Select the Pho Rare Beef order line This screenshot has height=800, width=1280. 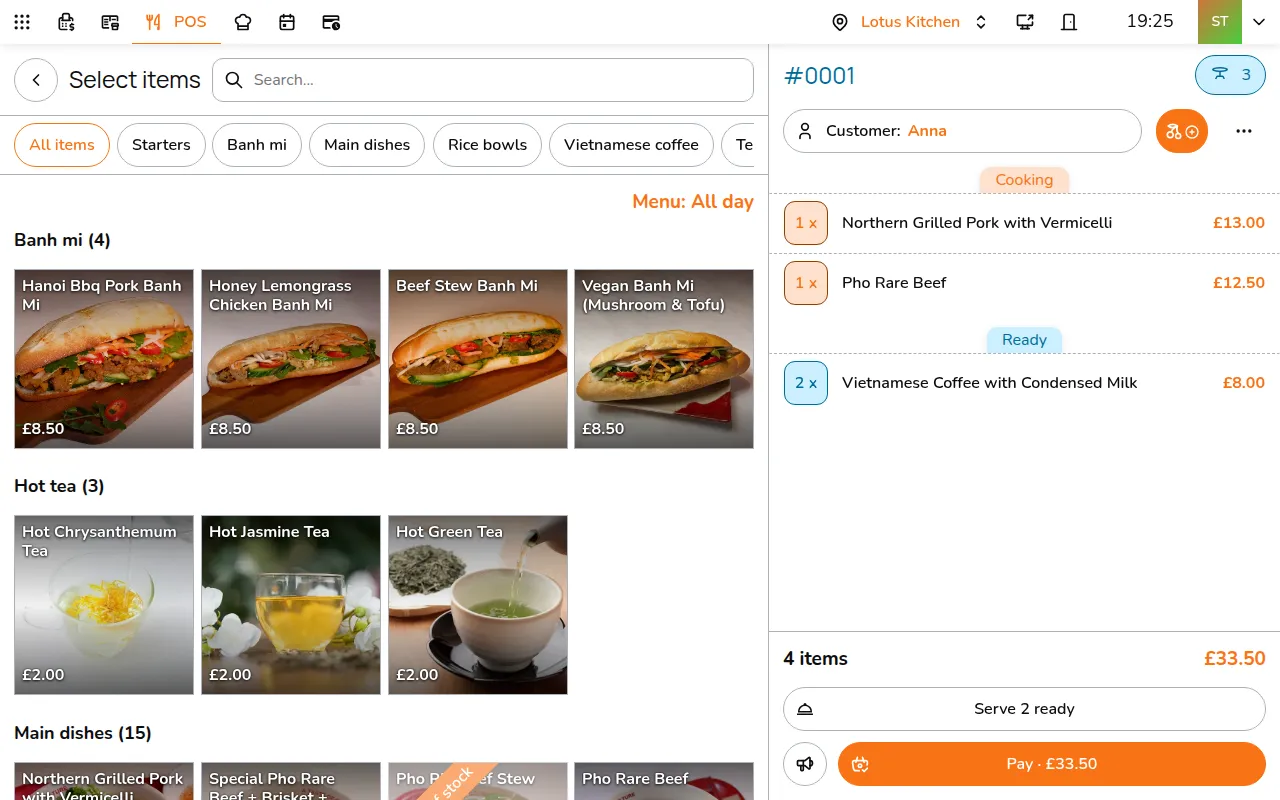1024,283
